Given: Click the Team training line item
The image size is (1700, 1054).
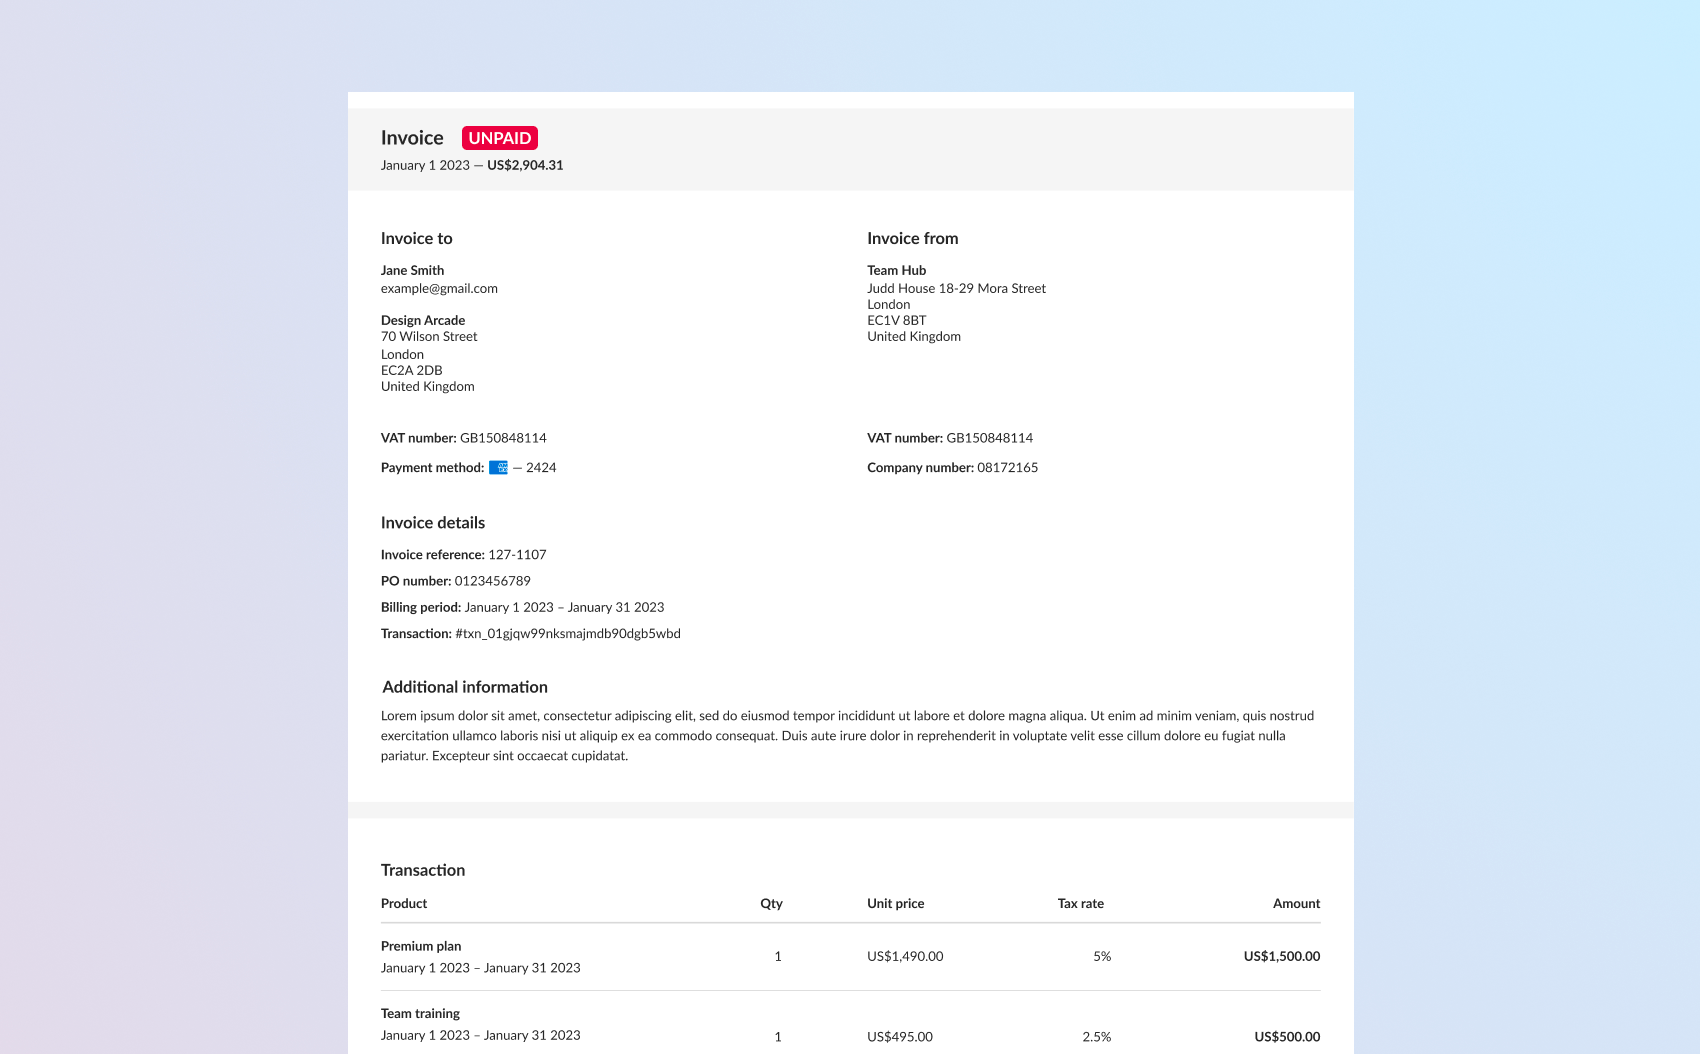Looking at the screenshot, I should (419, 1013).
